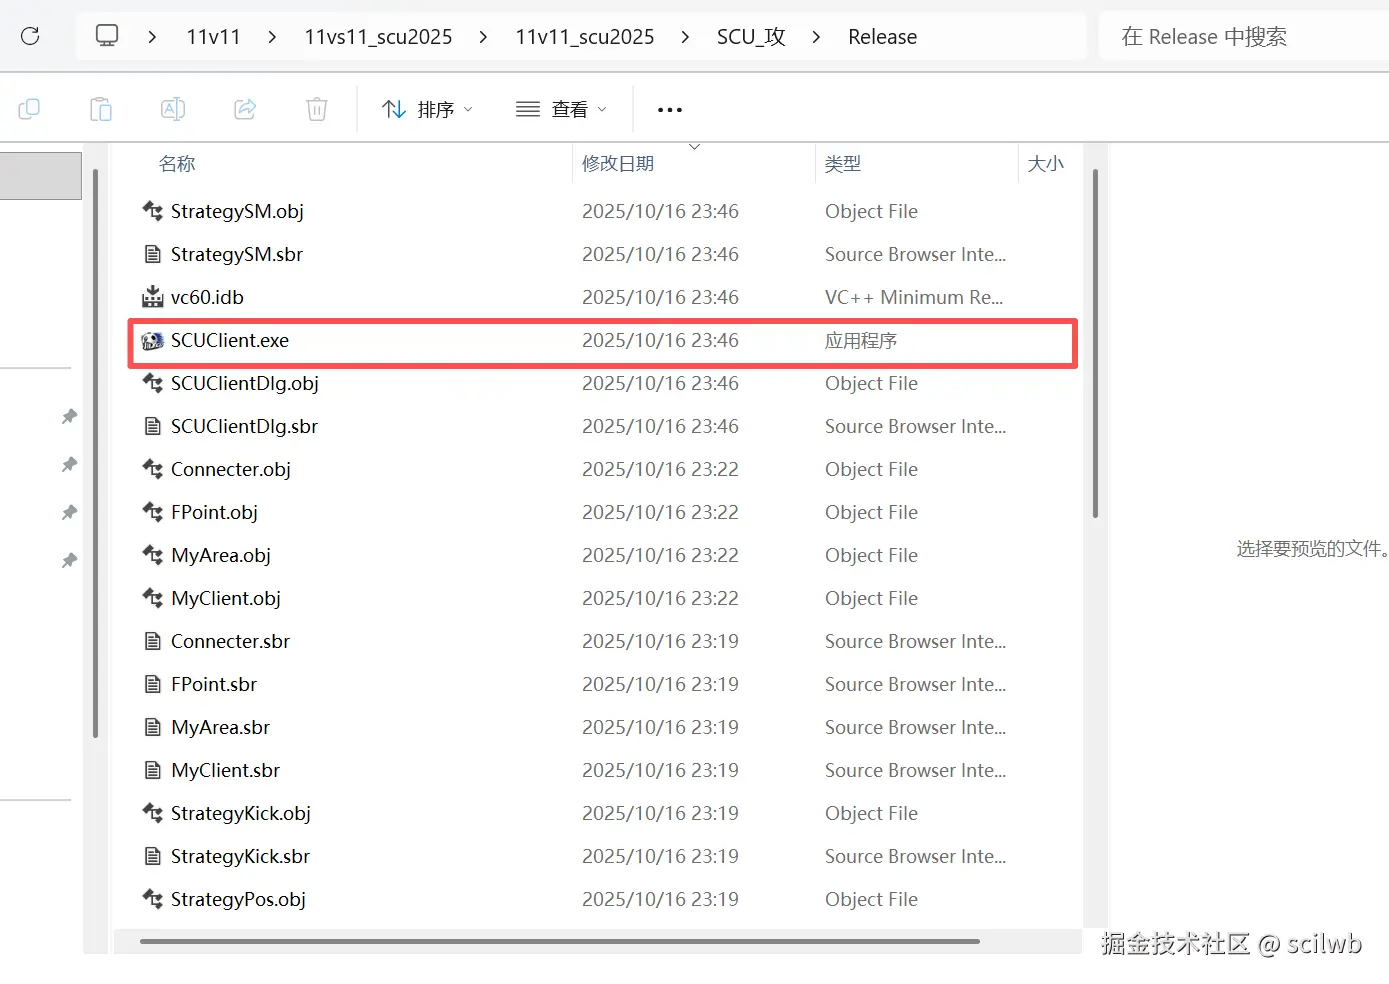This screenshot has height=984, width=1389.
Task: Click the MyClient.sbr file icon
Action: tap(153, 770)
